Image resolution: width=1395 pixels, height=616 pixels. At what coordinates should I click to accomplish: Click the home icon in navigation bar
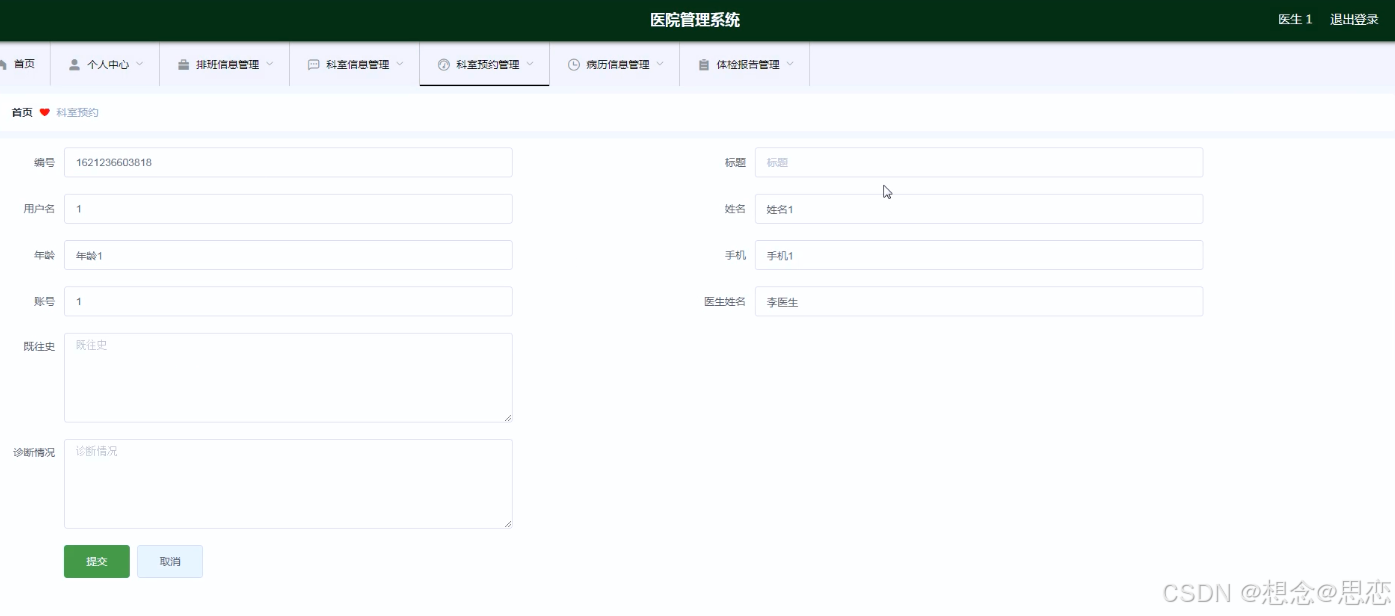(x=3, y=64)
